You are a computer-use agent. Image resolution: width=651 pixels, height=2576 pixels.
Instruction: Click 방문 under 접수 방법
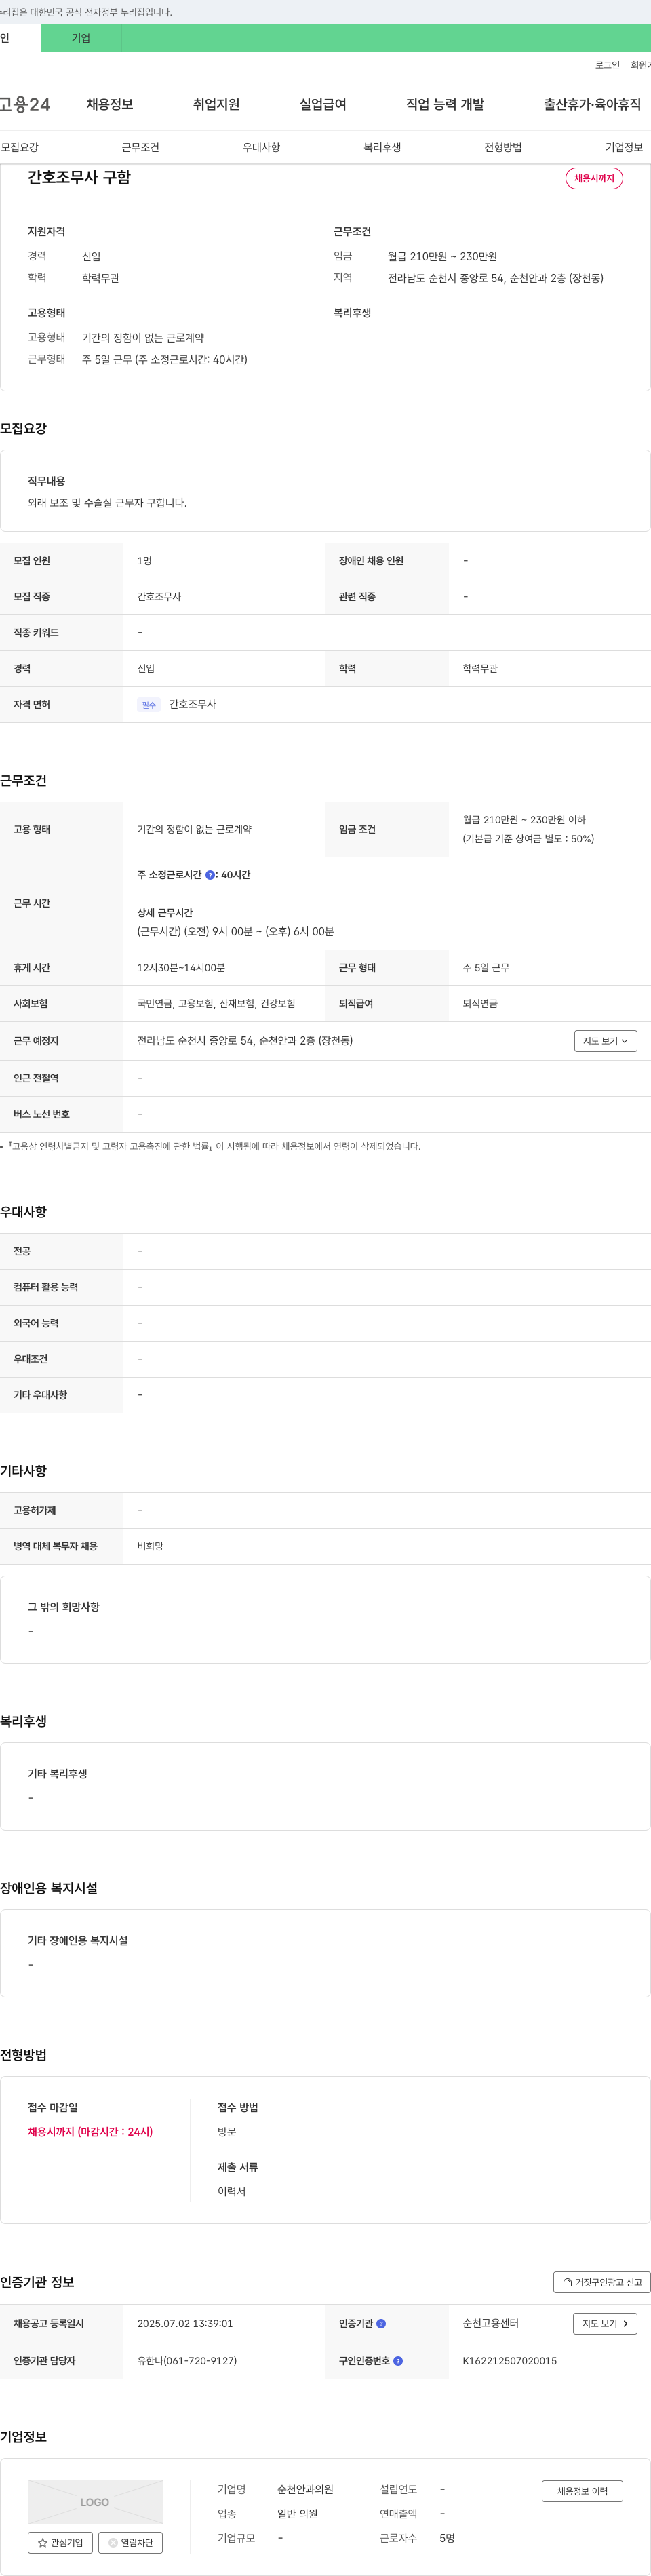click(x=227, y=2132)
